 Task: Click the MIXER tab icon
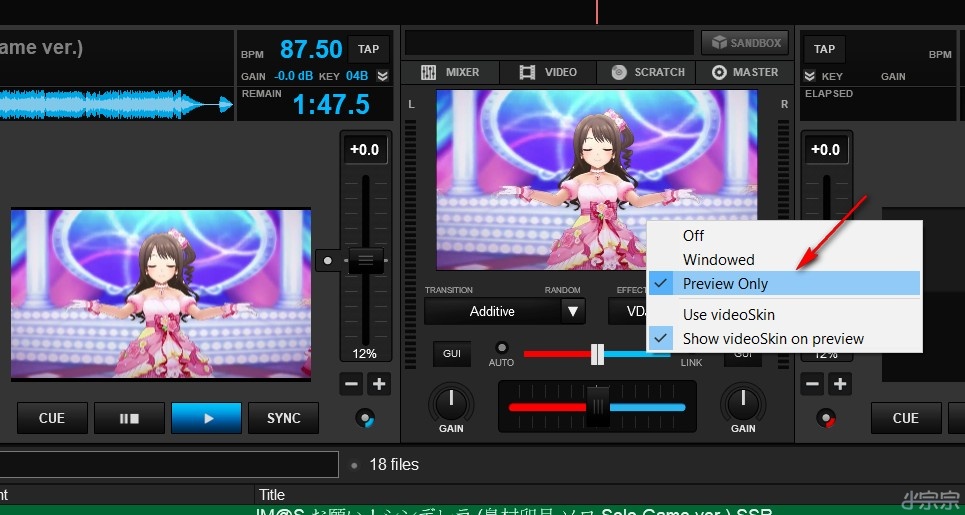click(429, 73)
